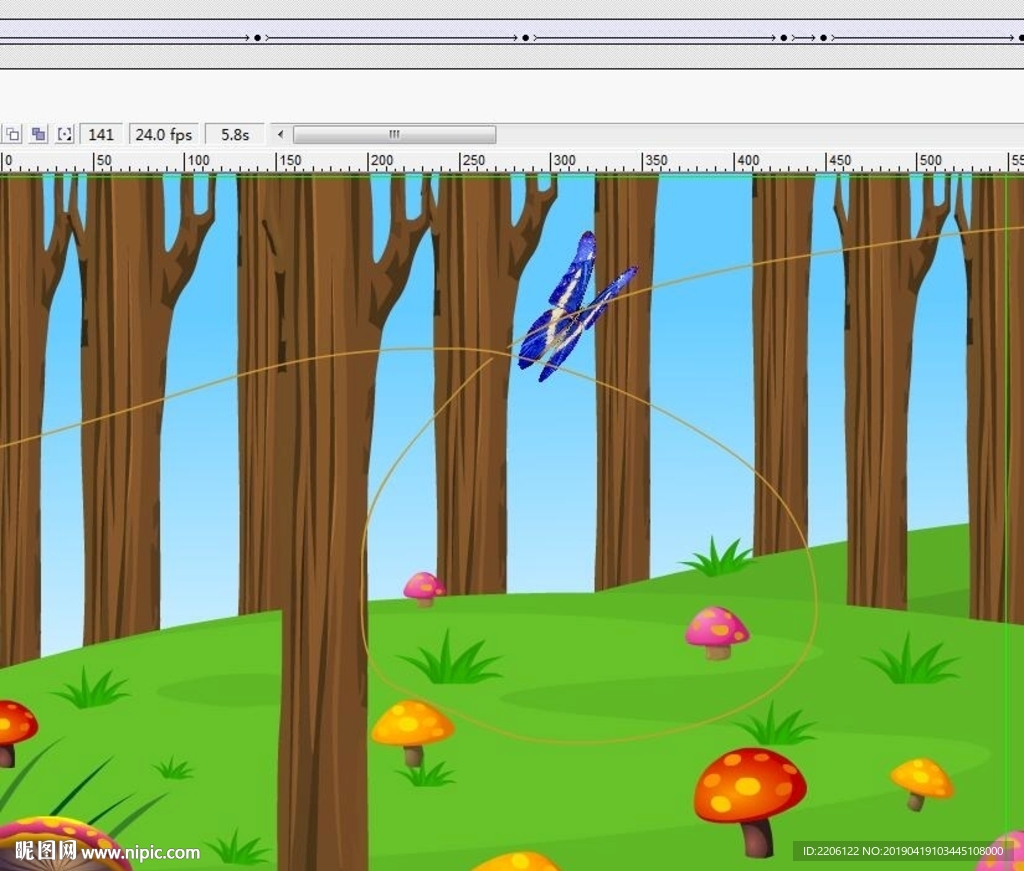Click the short tween span between paired keyframes
1024x871 pixels.
click(803, 37)
